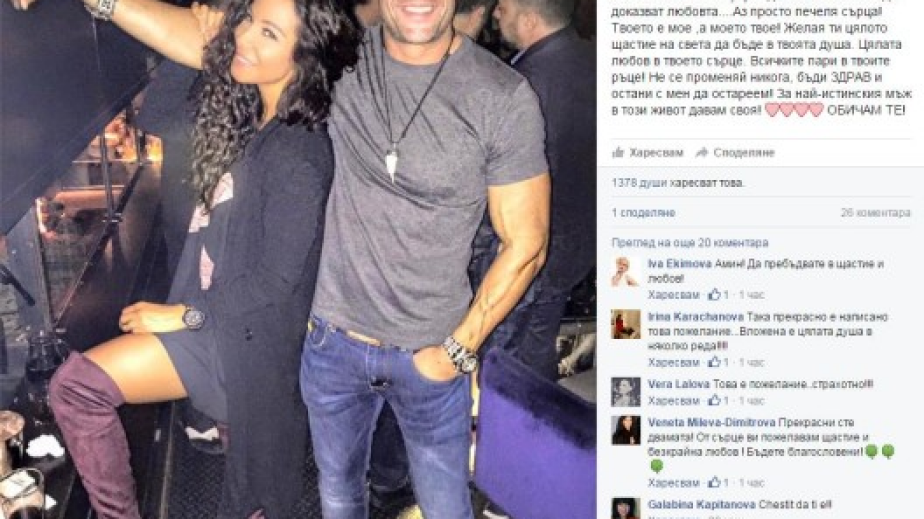Viewport: 924px width, 519px height.
Task: Click the like count icon on Veneta Mileva-Dimitrova's comment
Action: click(x=715, y=482)
